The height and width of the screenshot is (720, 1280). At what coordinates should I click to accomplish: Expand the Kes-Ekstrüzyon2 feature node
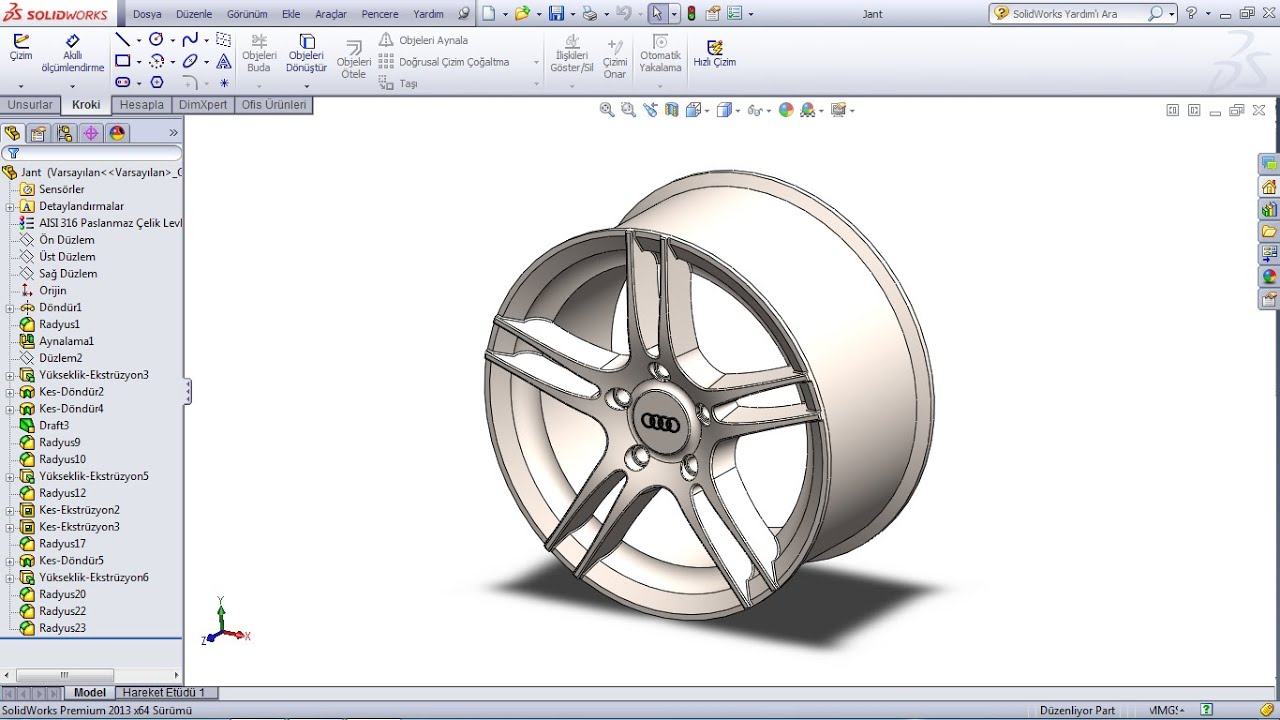click(x=10, y=511)
